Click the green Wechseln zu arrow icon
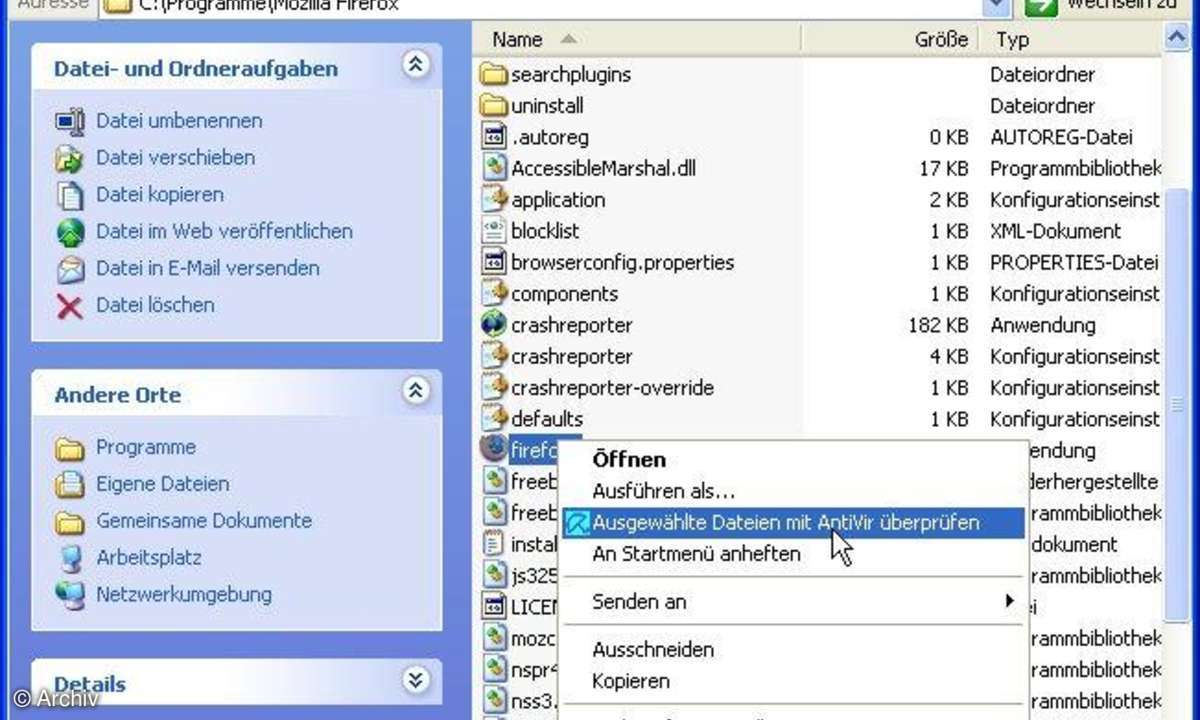1200x720 pixels. (x=1040, y=6)
